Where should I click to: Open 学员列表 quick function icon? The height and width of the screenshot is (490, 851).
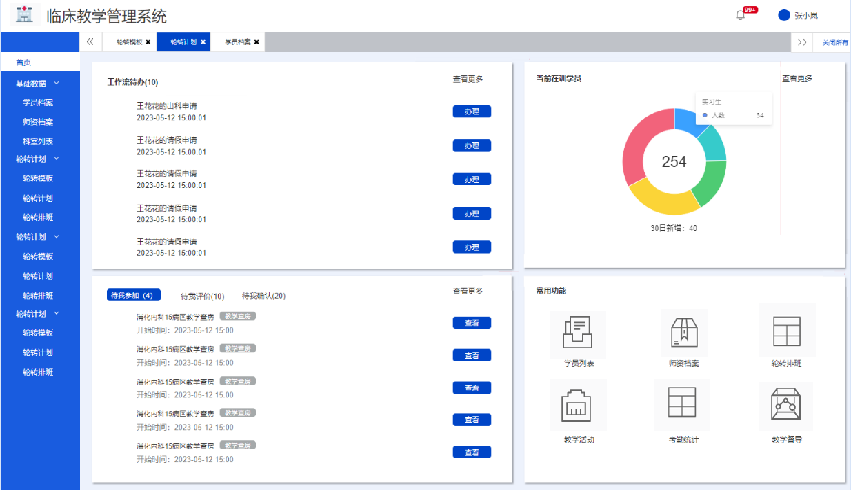tap(578, 331)
